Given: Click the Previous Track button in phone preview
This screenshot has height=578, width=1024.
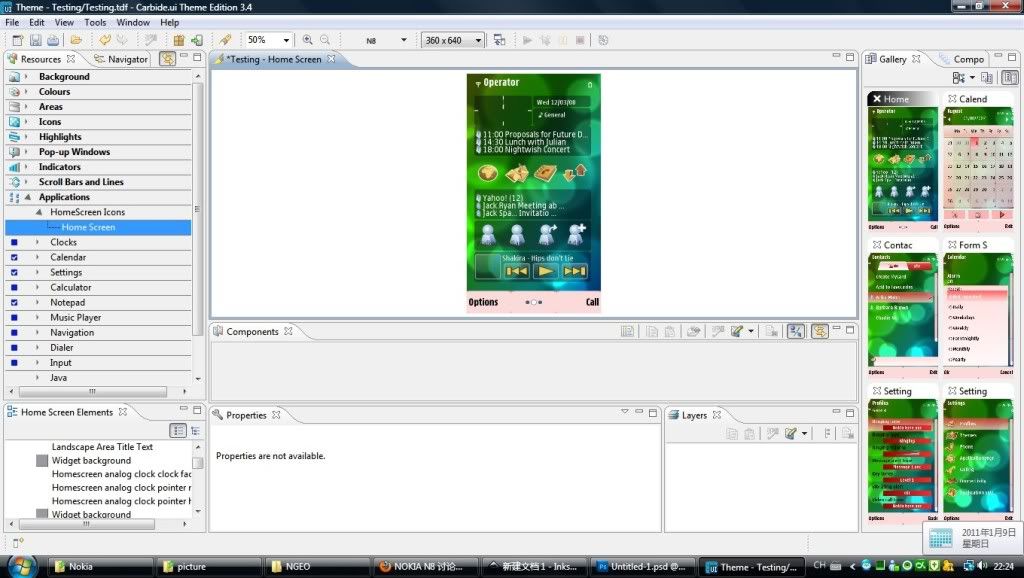Looking at the screenshot, I should point(516,270).
